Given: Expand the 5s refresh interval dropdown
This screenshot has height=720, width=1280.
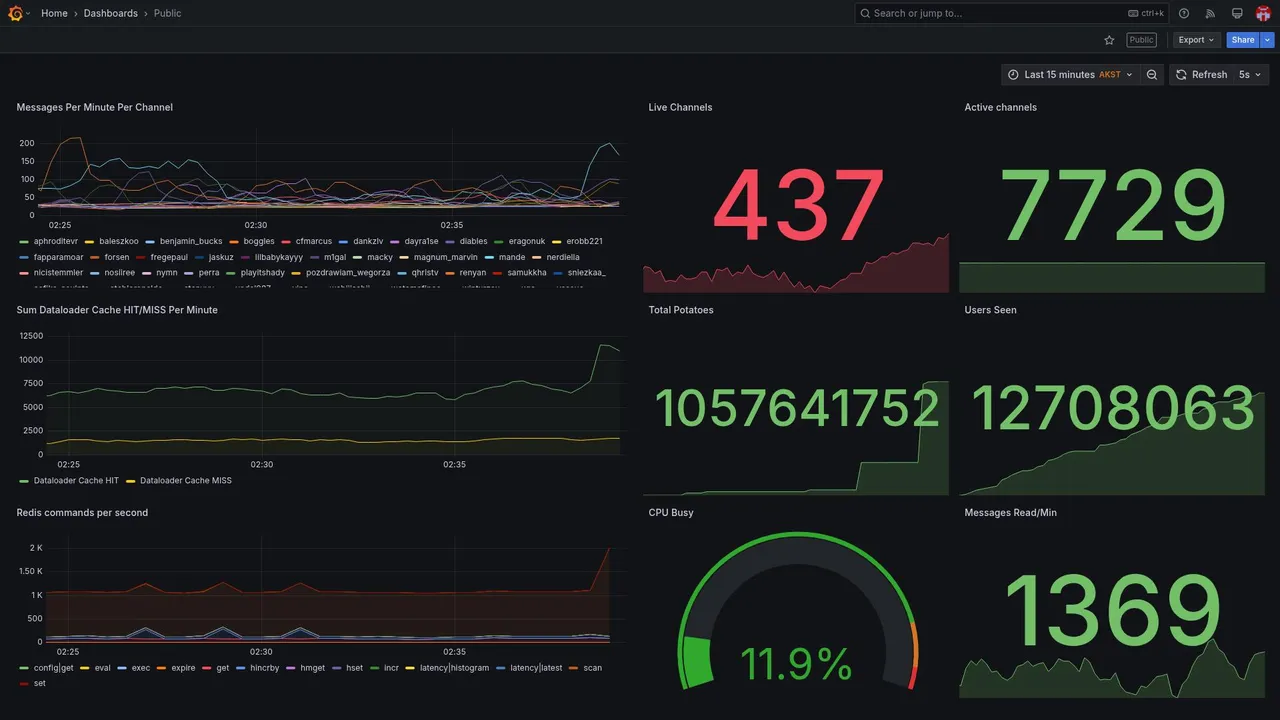Looking at the screenshot, I should [x=1250, y=75].
